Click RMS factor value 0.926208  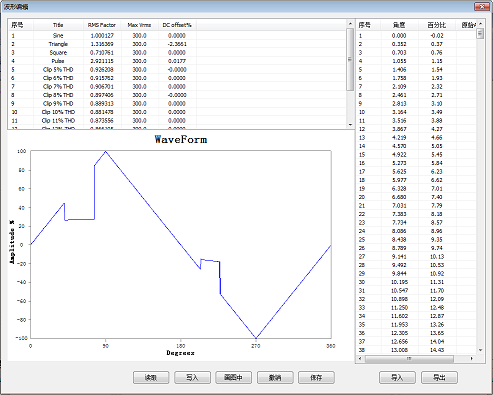click(x=102, y=69)
